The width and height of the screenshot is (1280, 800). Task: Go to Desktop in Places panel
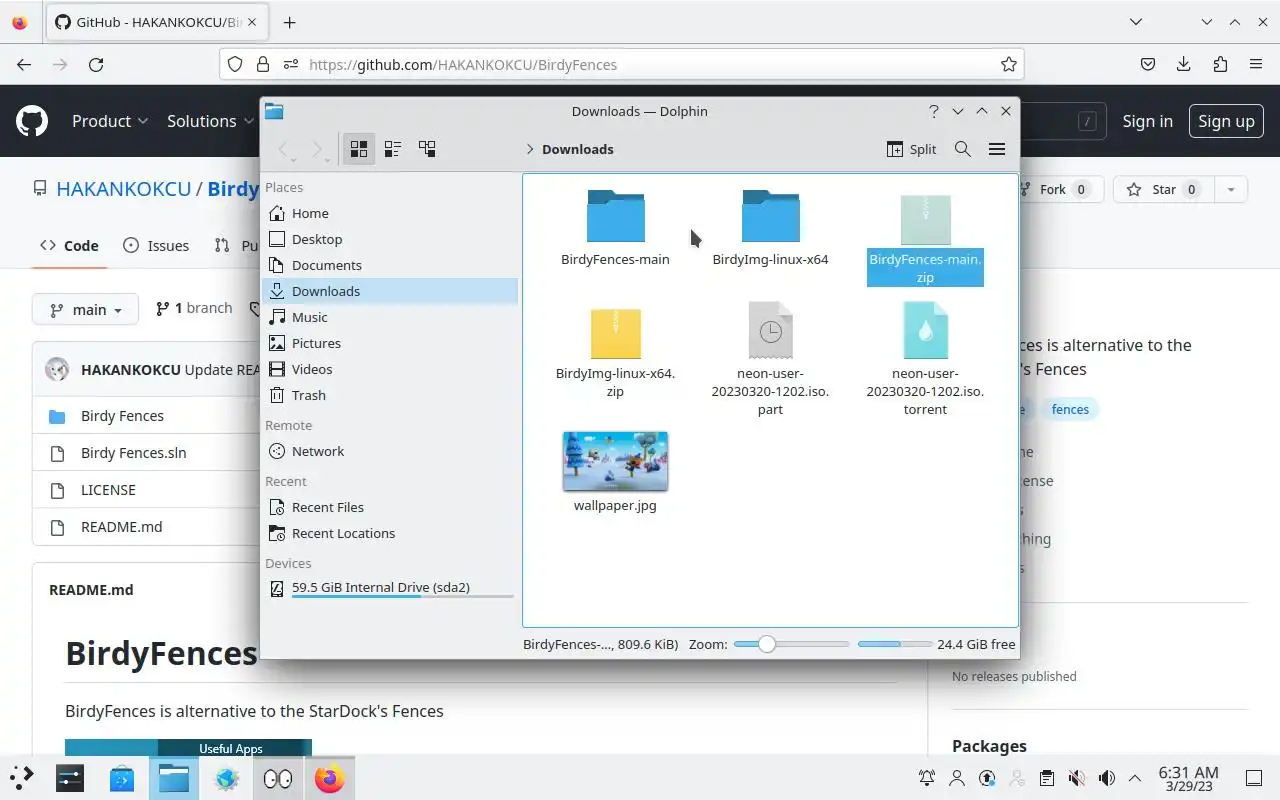pos(390,239)
